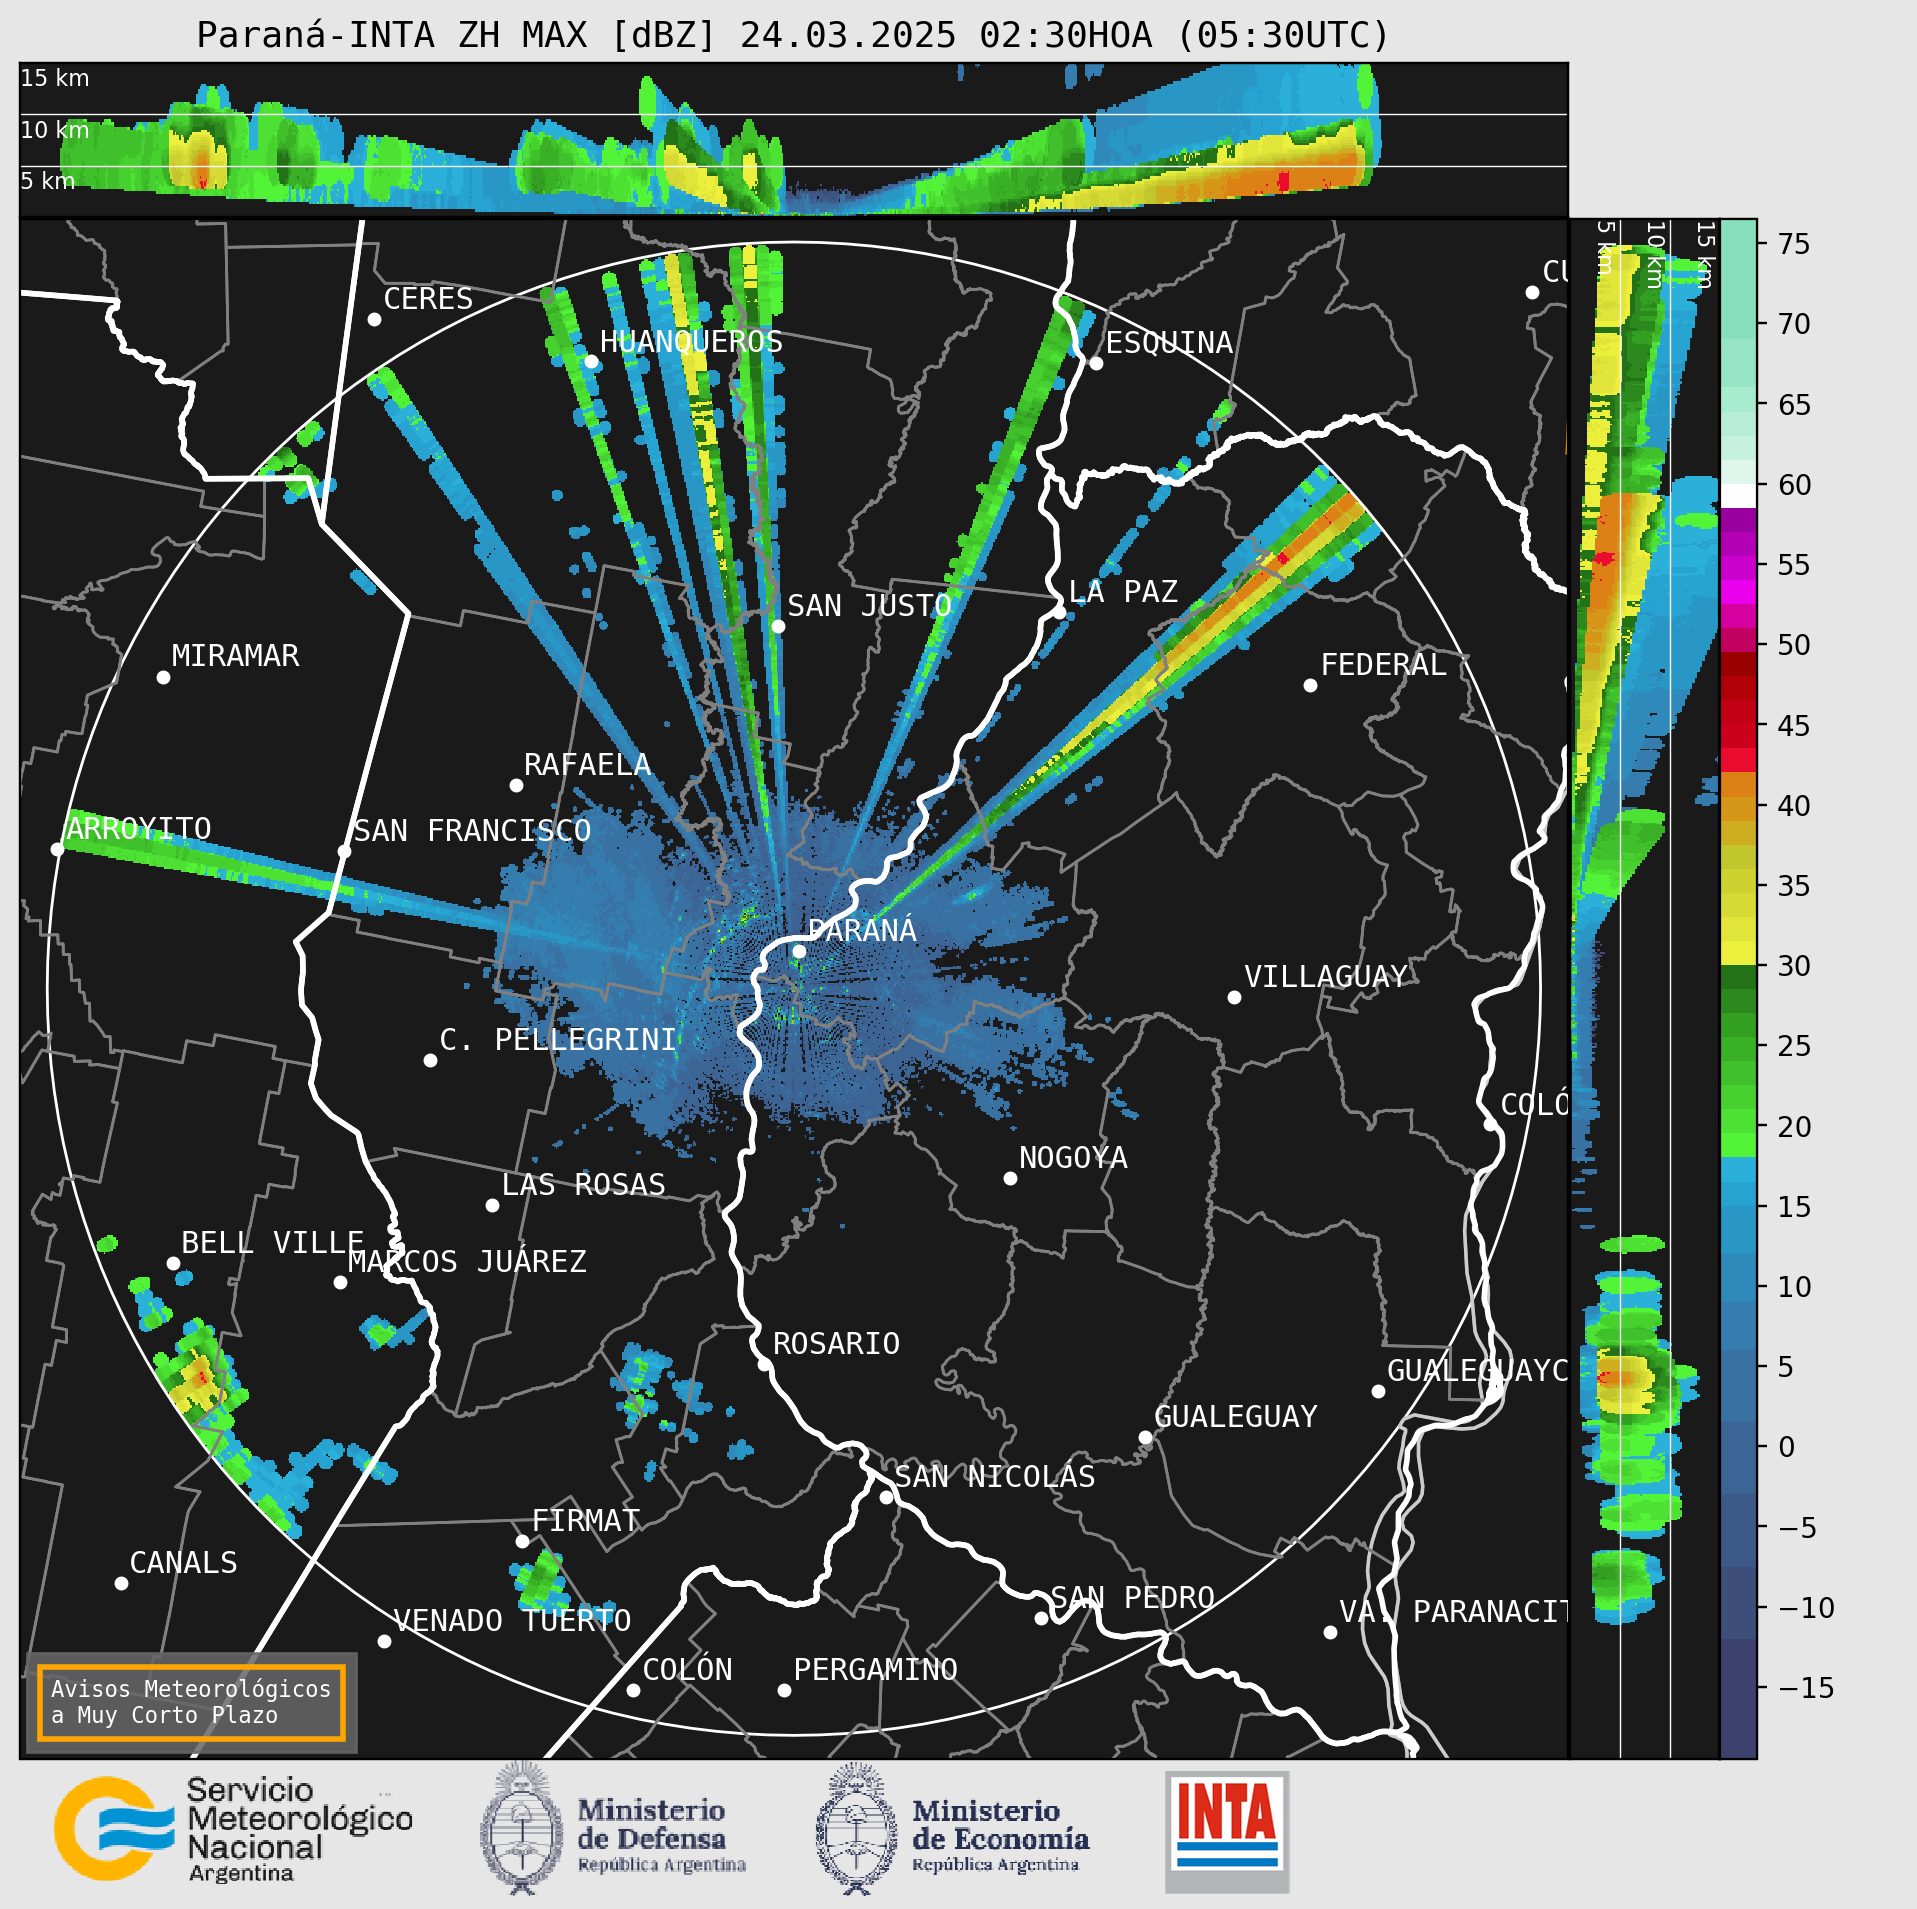This screenshot has height=1909, width=1917.
Task: Click the BELL VILLE label
Action: point(272,1242)
